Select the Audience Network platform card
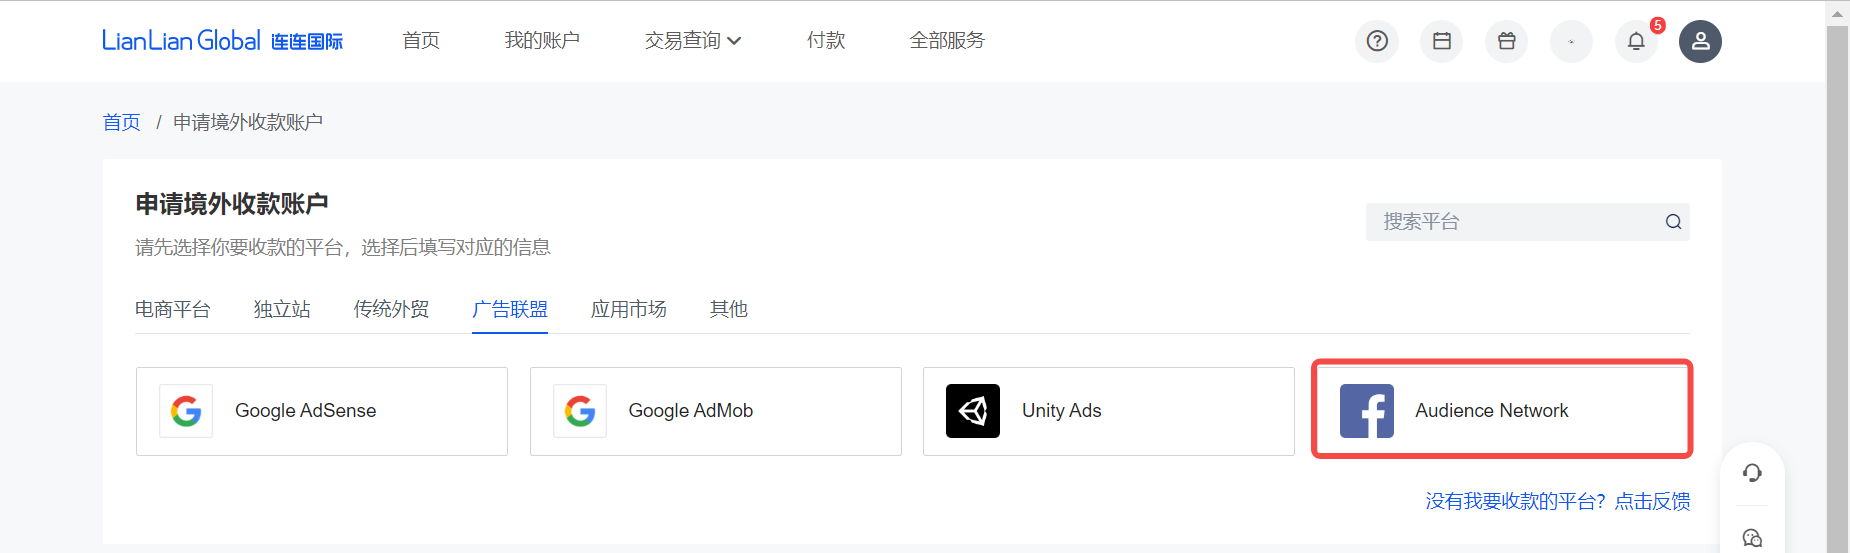Viewport: 1850px width, 553px height. (x=1502, y=410)
